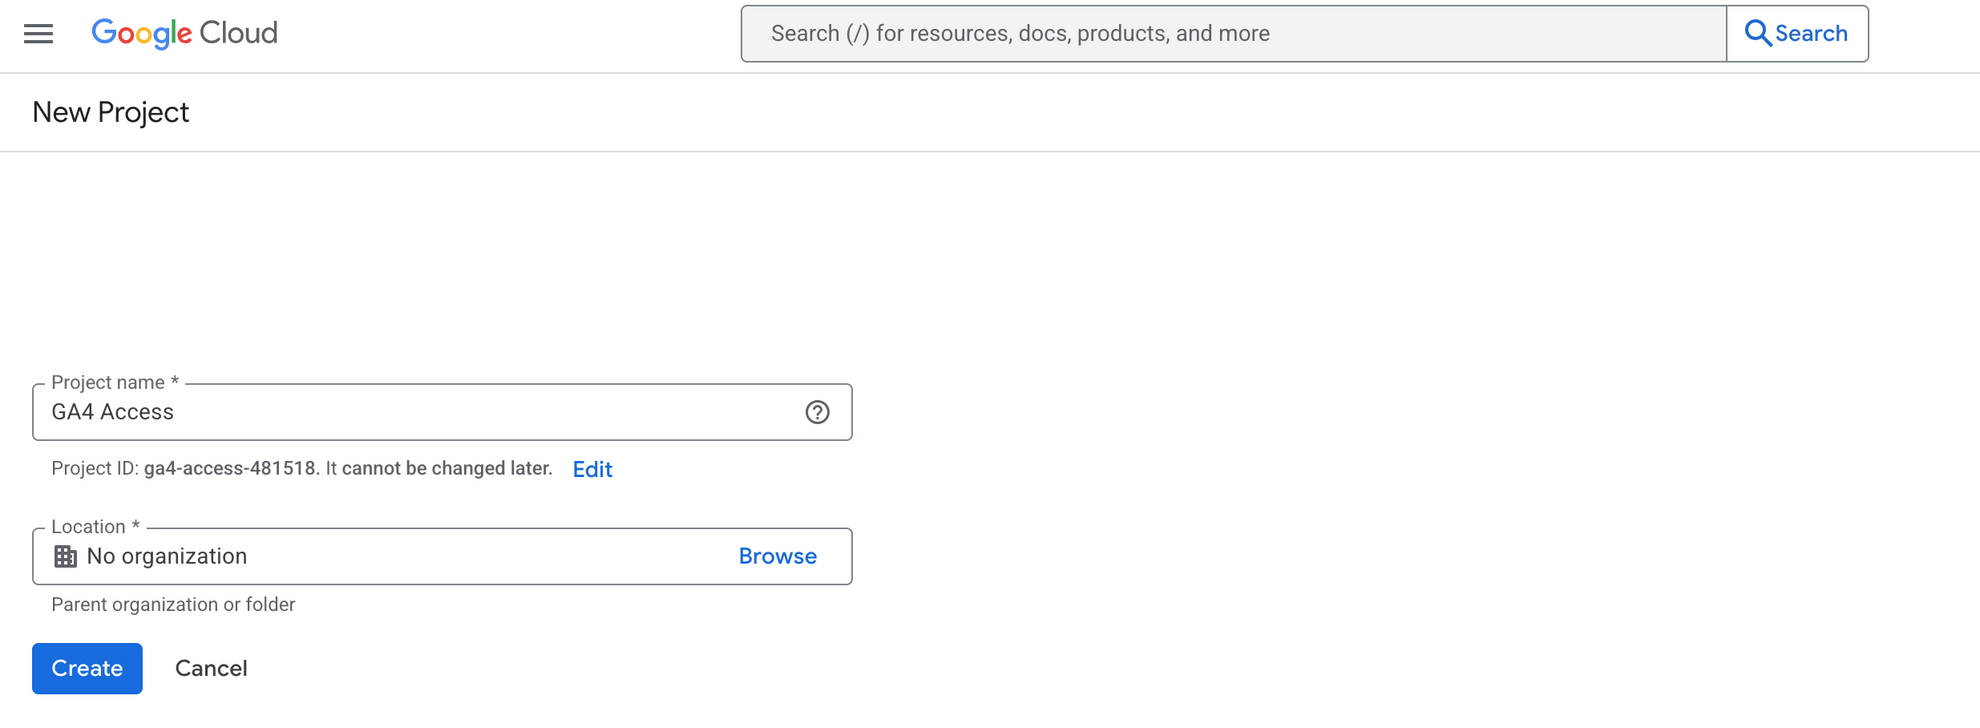Click the bold Project ID ga4-access-481518 text
The height and width of the screenshot is (728, 1980).
click(234, 467)
